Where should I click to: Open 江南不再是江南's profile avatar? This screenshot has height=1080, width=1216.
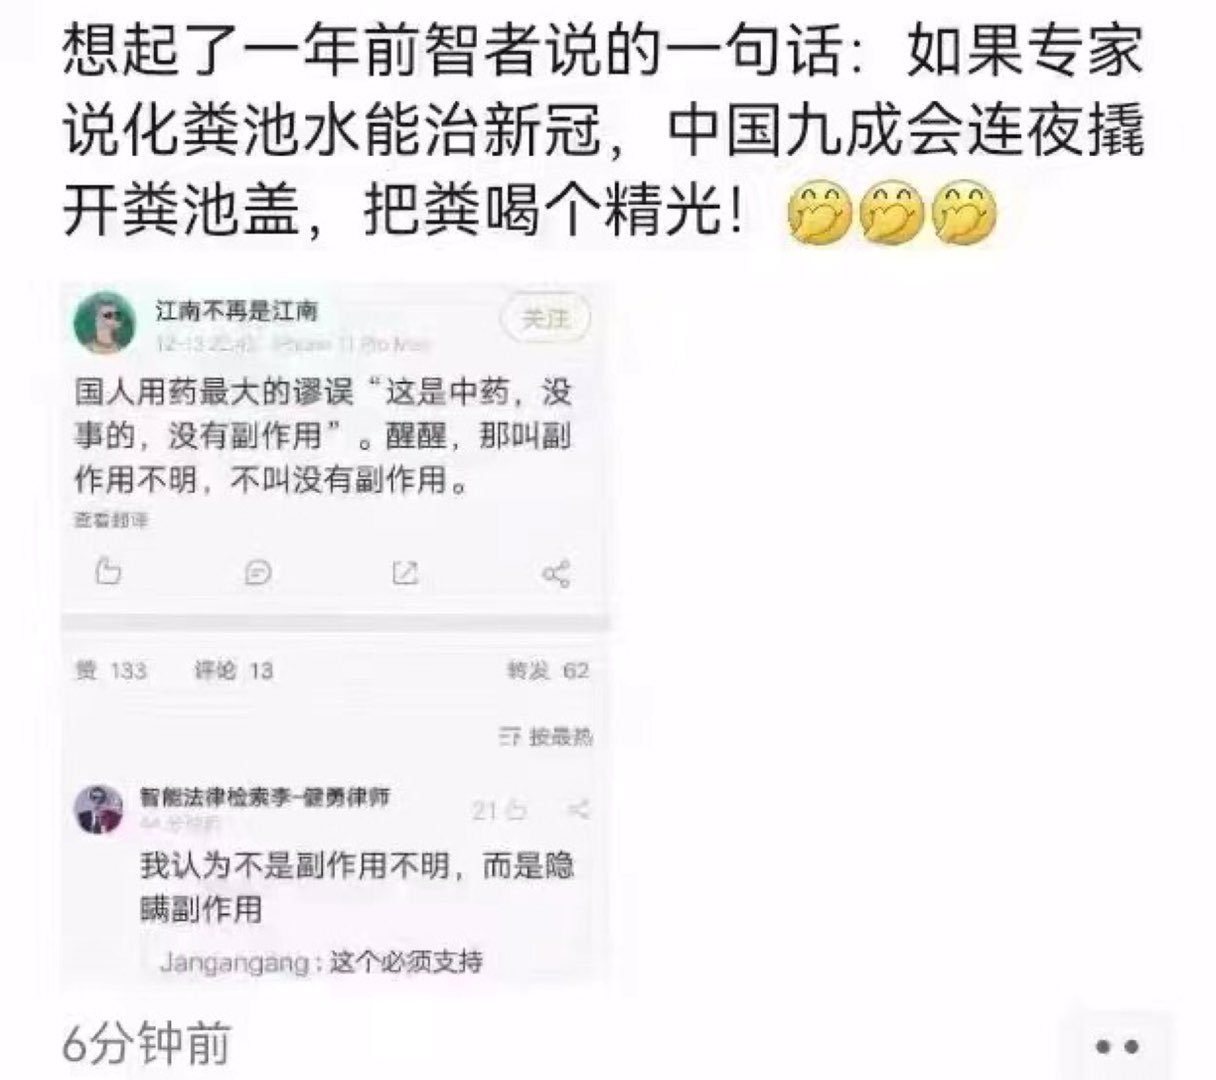[105, 322]
